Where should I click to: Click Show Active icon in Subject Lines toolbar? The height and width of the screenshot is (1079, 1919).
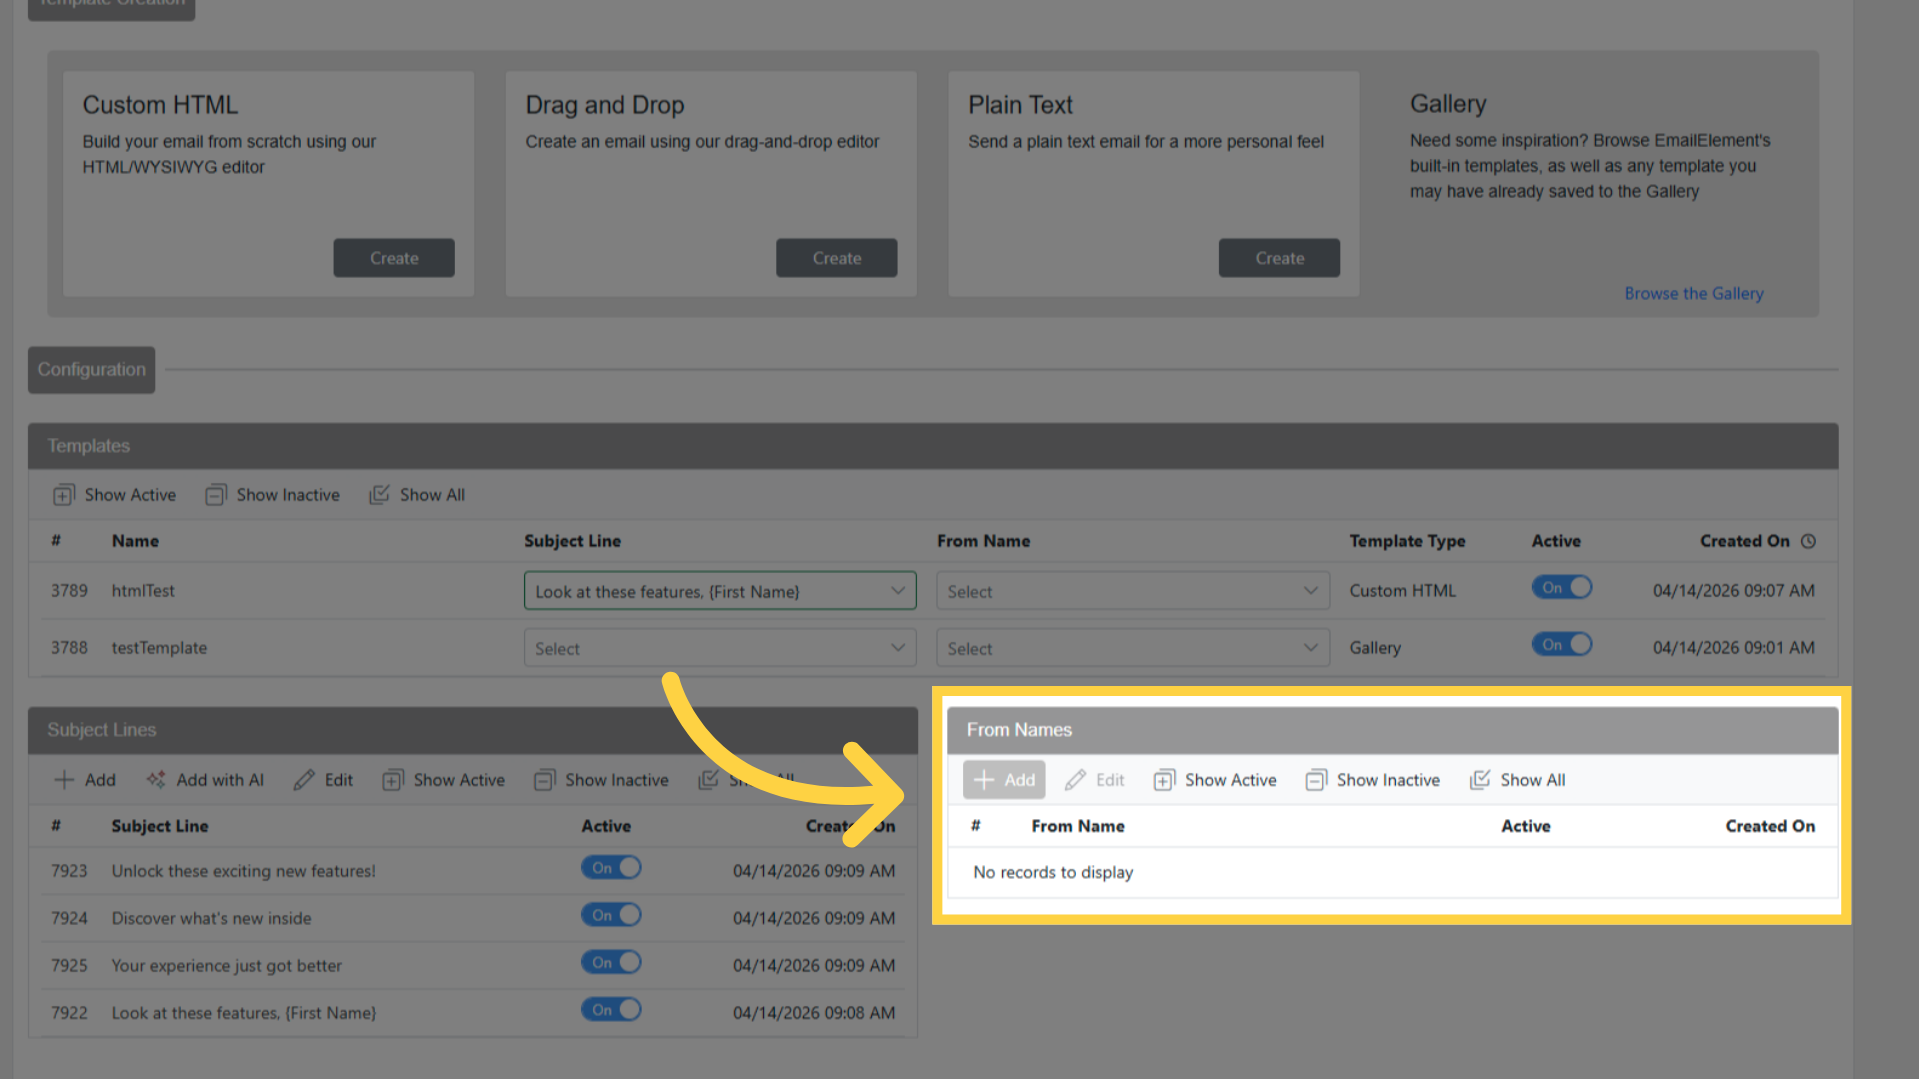392,780
